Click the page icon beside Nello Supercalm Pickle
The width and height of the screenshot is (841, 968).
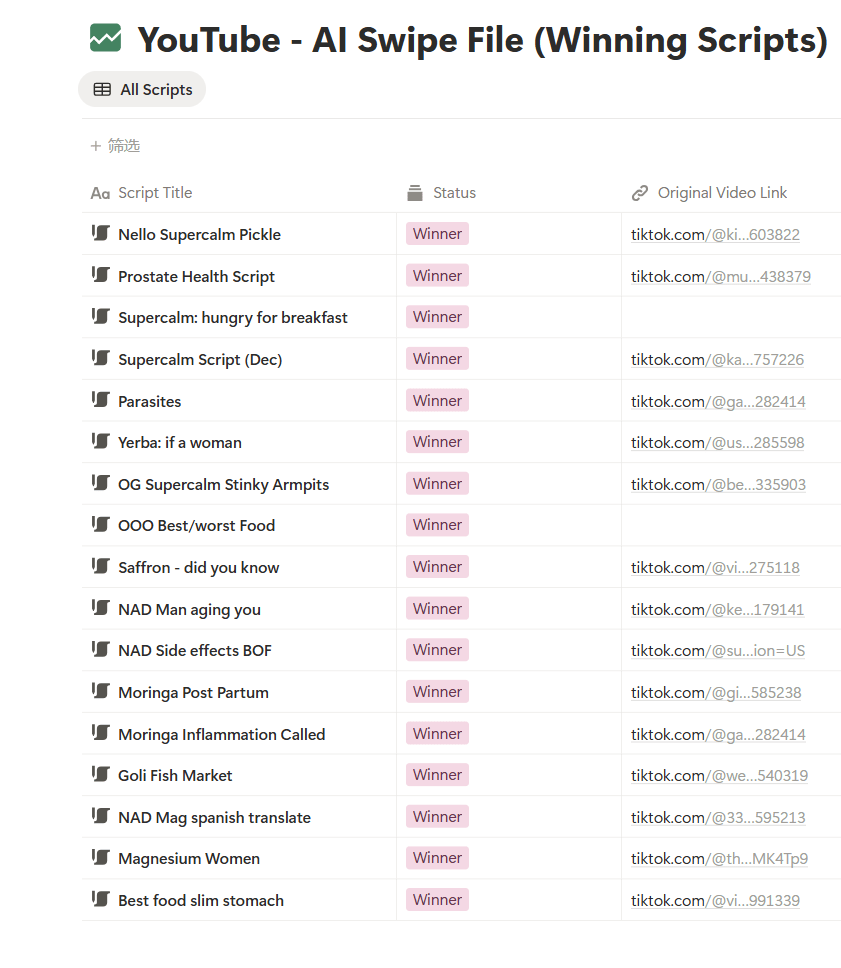point(100,234)
